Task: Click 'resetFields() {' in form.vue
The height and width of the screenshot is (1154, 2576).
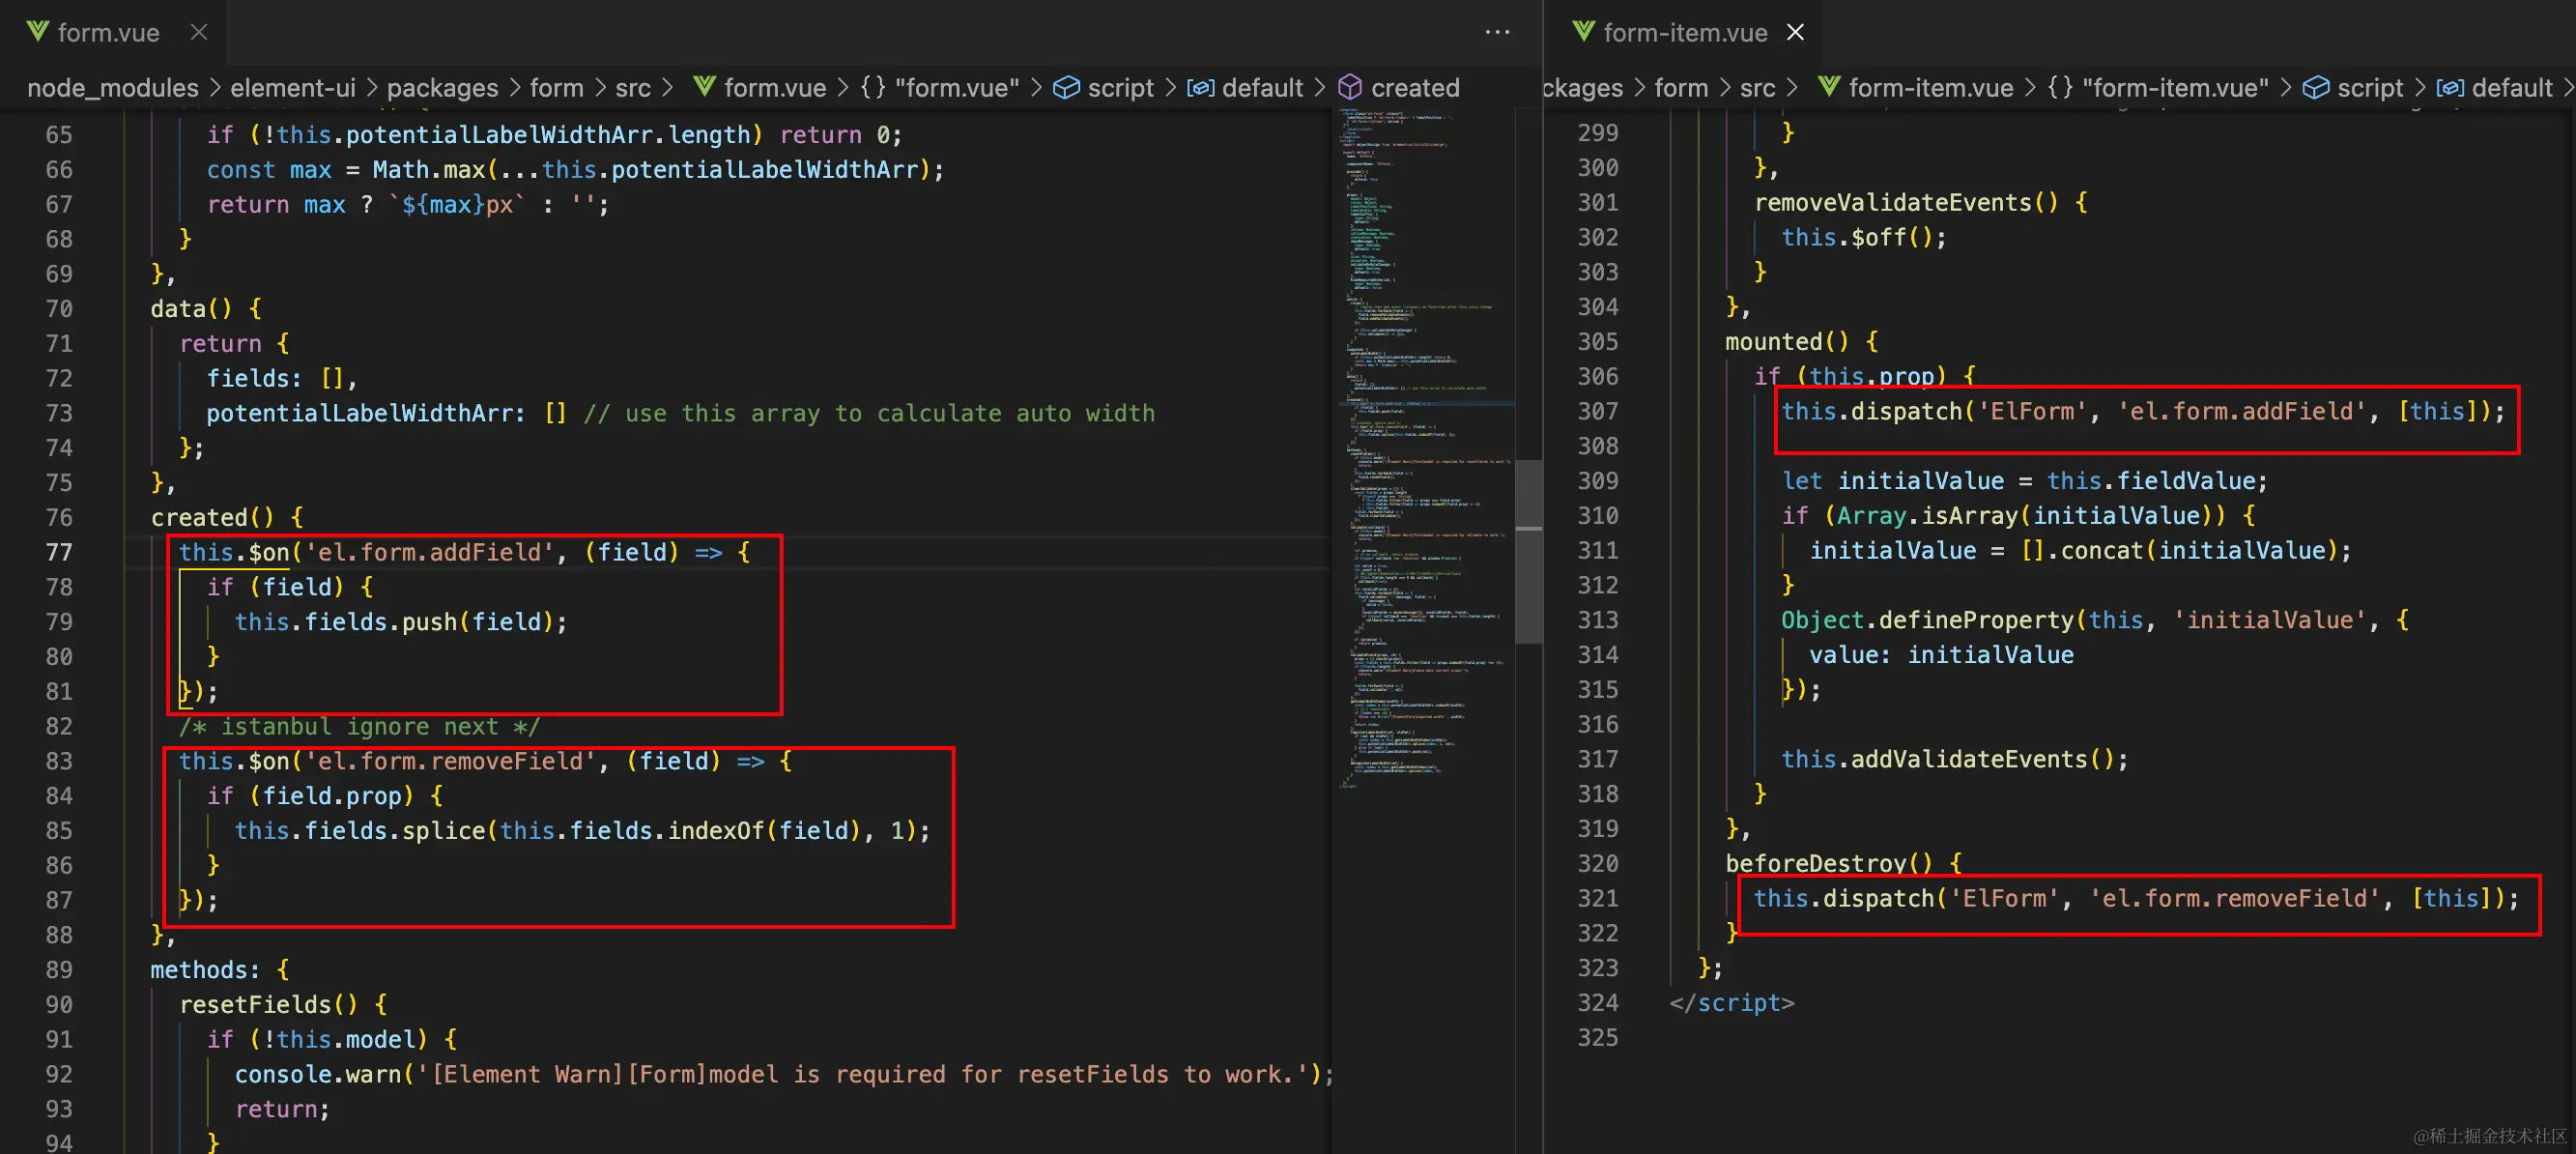Action: 283,1004
